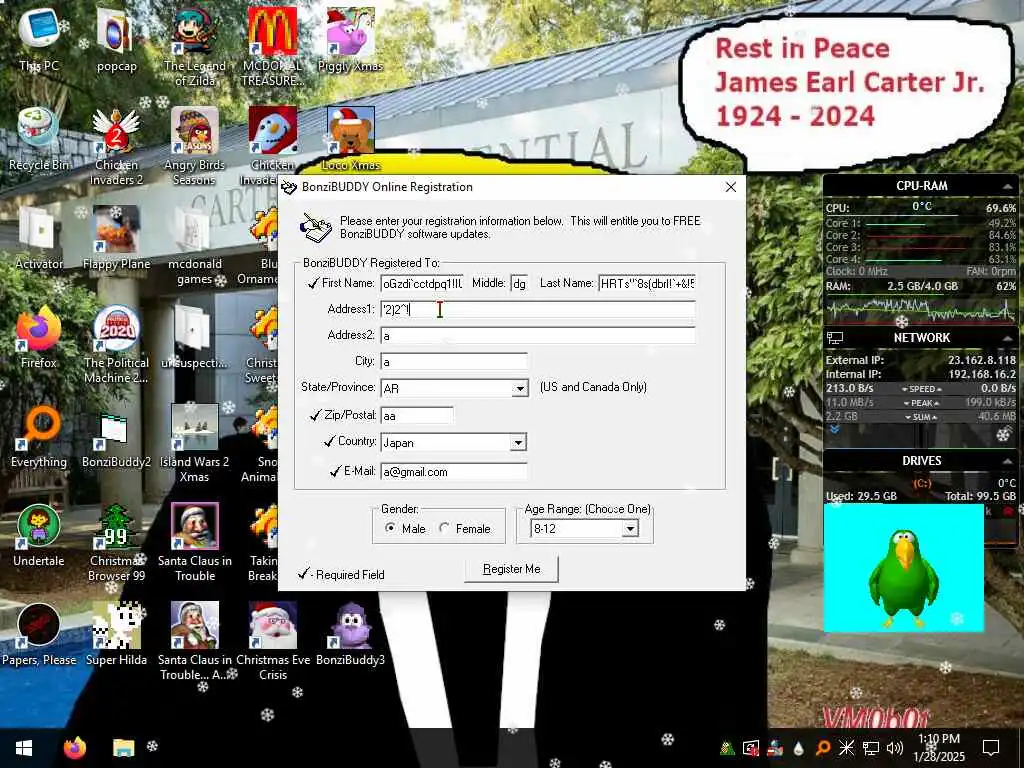Click into the Zip/Postal field
This screenshot has height=768, width=1024.
(417, 415)
